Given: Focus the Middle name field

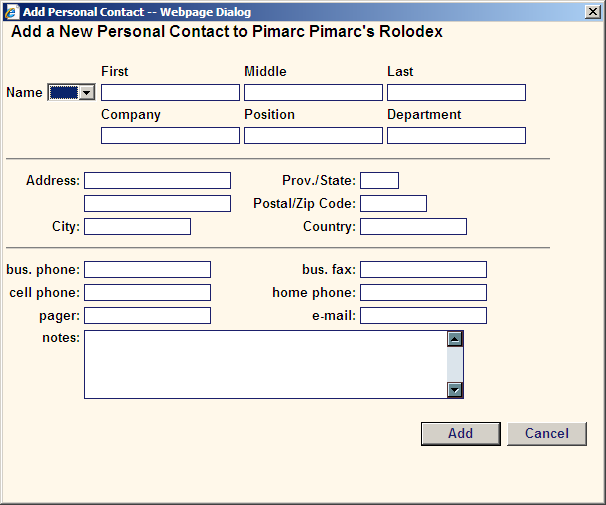Looking at the screenshot, I should click(313, 93).
